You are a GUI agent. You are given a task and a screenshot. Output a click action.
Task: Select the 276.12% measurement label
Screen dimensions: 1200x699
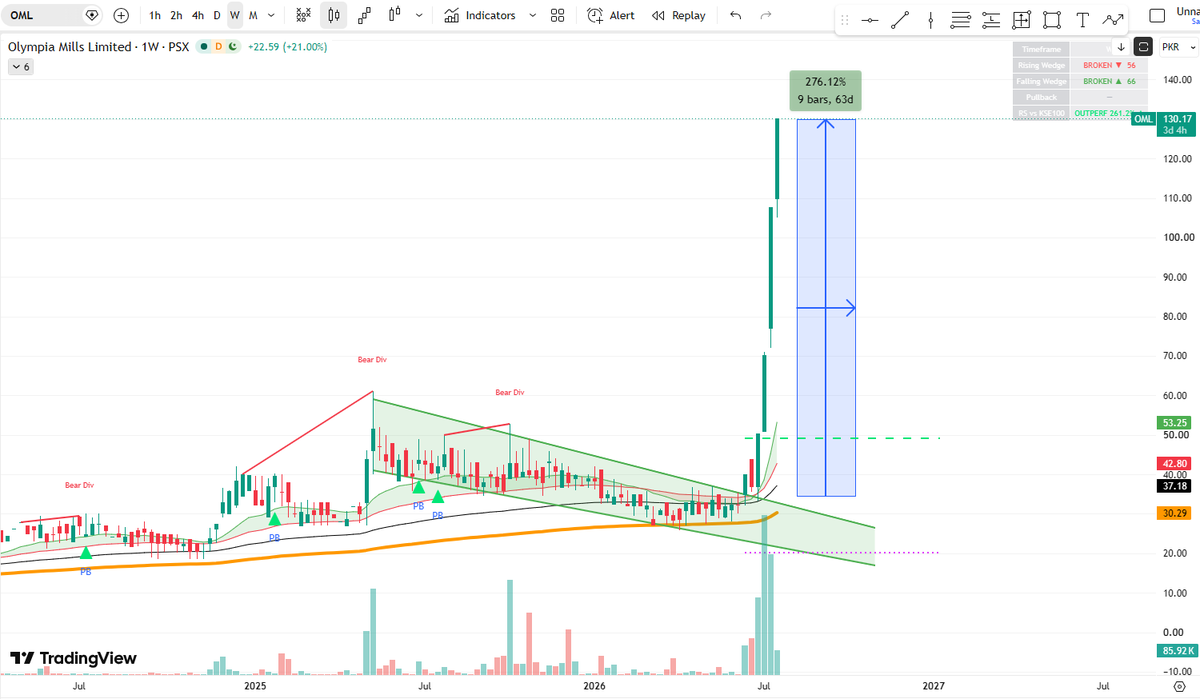tap(825, 90)
